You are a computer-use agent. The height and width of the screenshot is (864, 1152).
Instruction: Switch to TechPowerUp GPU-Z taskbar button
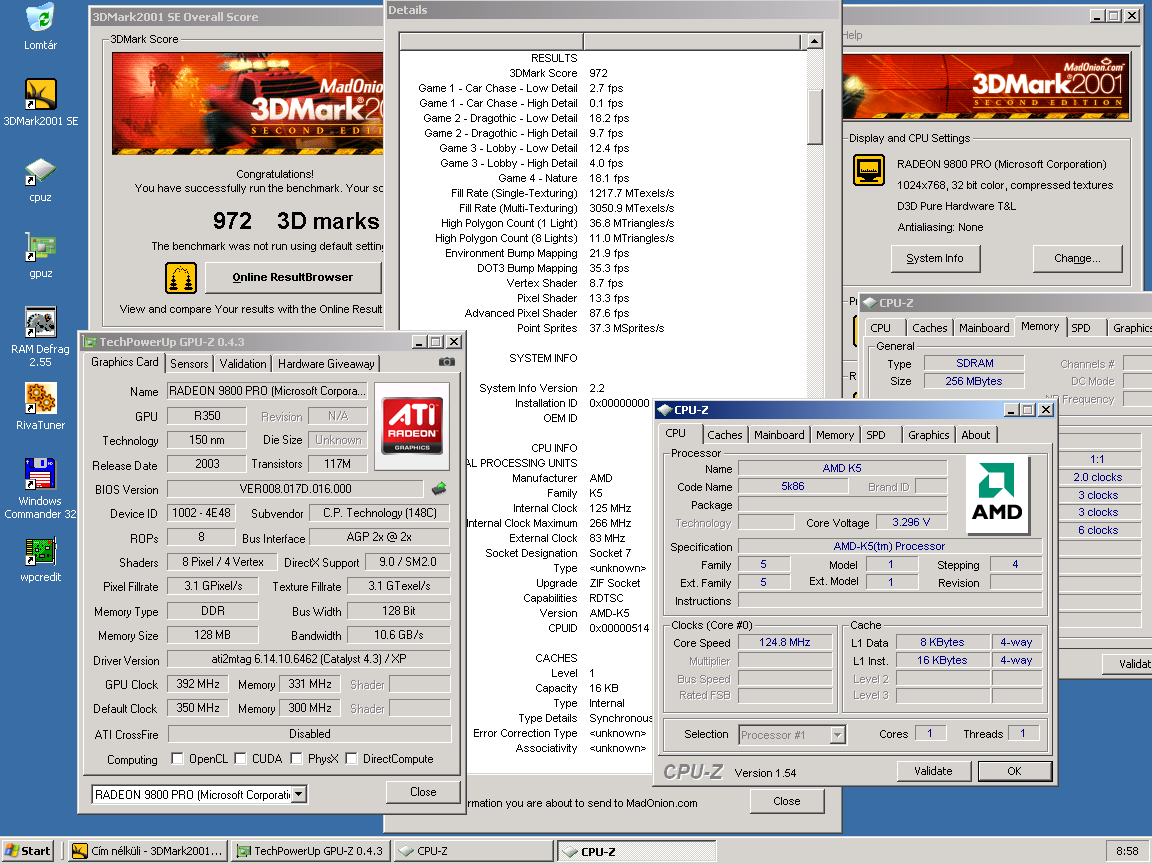coord(311,851)
